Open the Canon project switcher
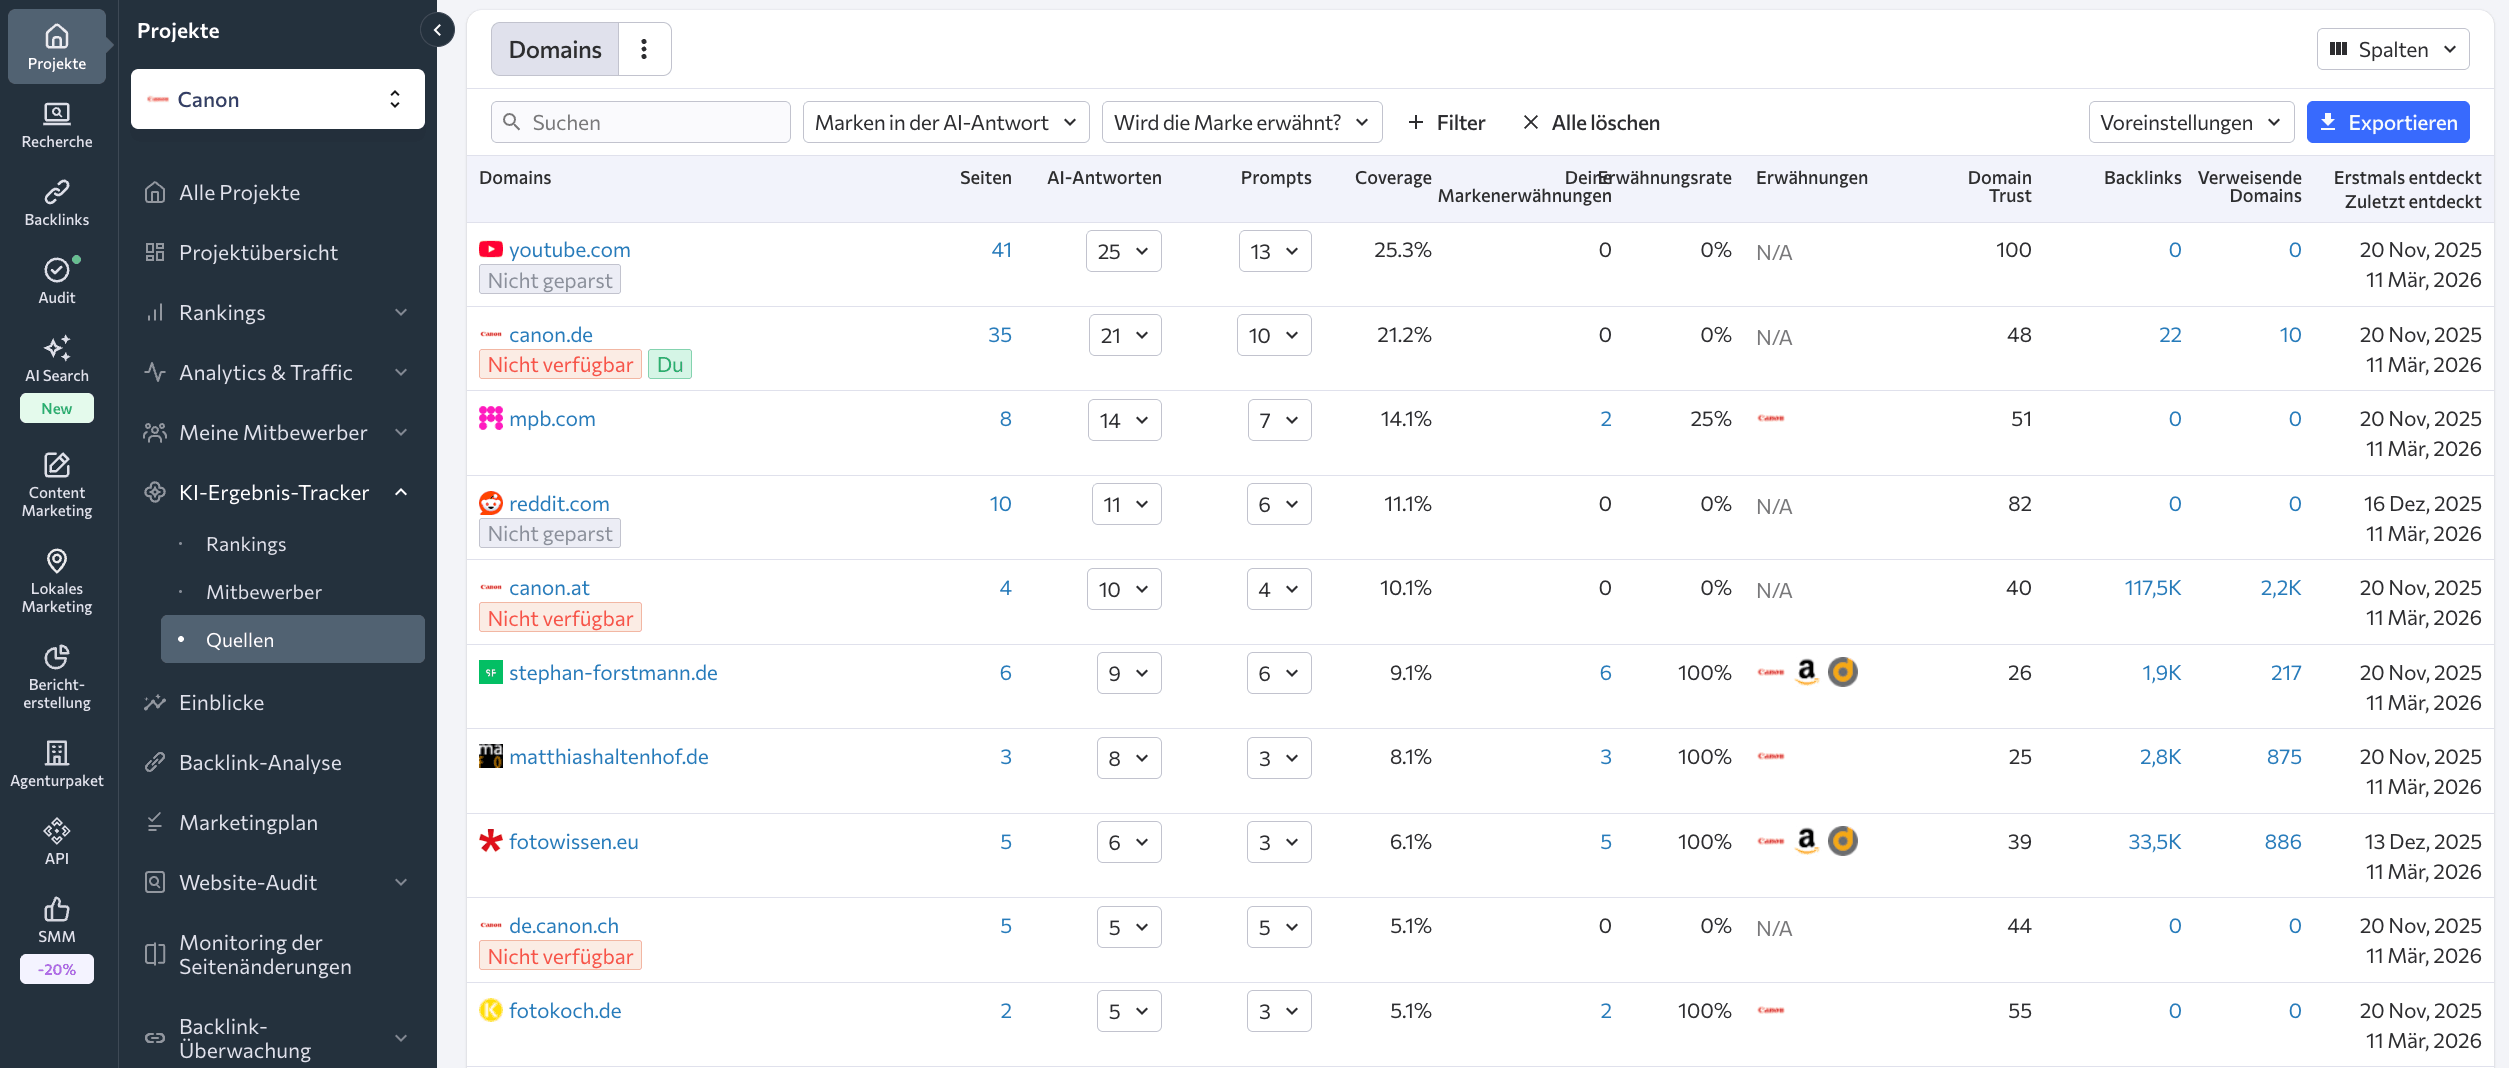The width and height of the screenshot is (2509, 1068). (x=277, y=99)
